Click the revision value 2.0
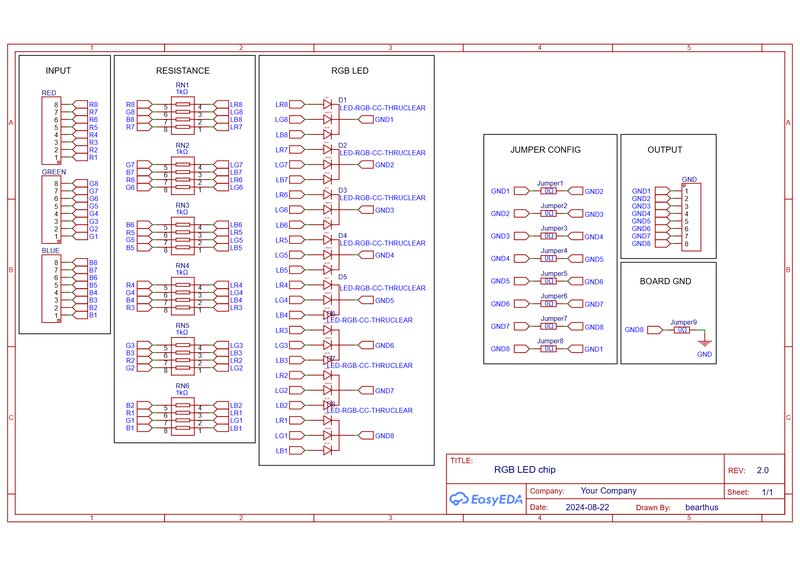The height and width of the screenshot is (566, 800). pyautogui.click(x=763, y=470)
